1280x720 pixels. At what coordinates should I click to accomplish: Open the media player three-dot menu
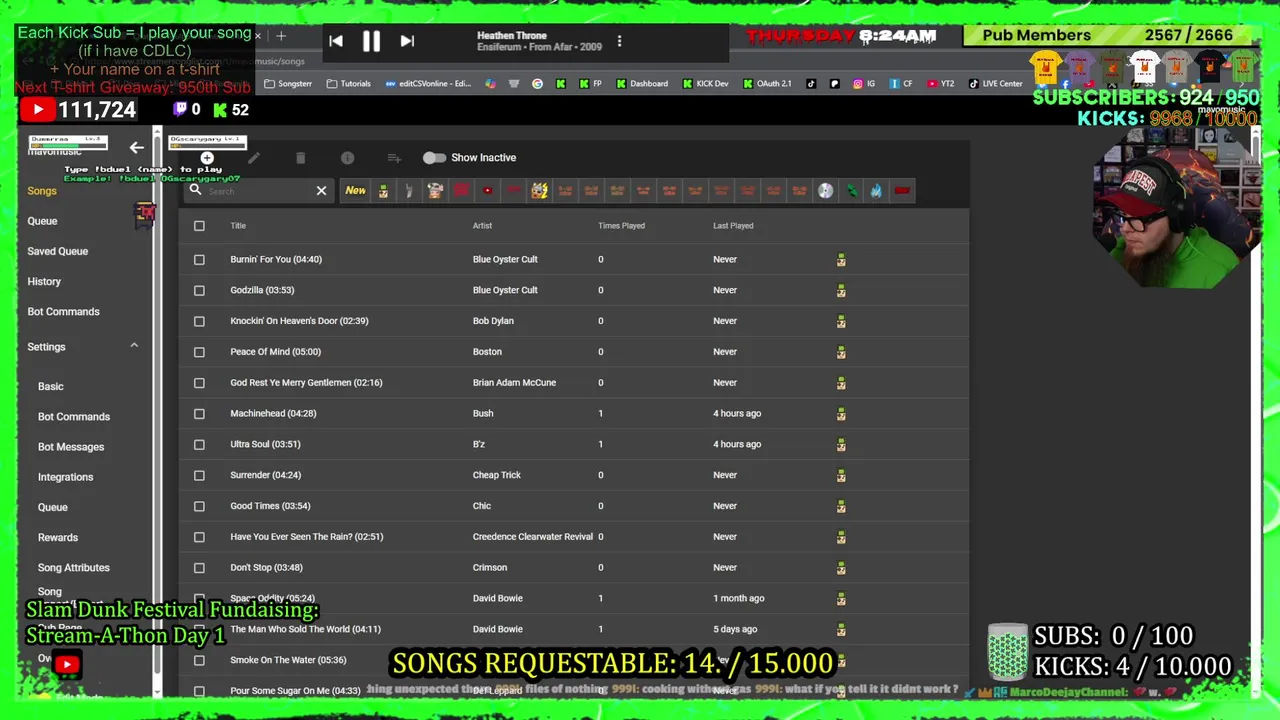click(619, 41)
